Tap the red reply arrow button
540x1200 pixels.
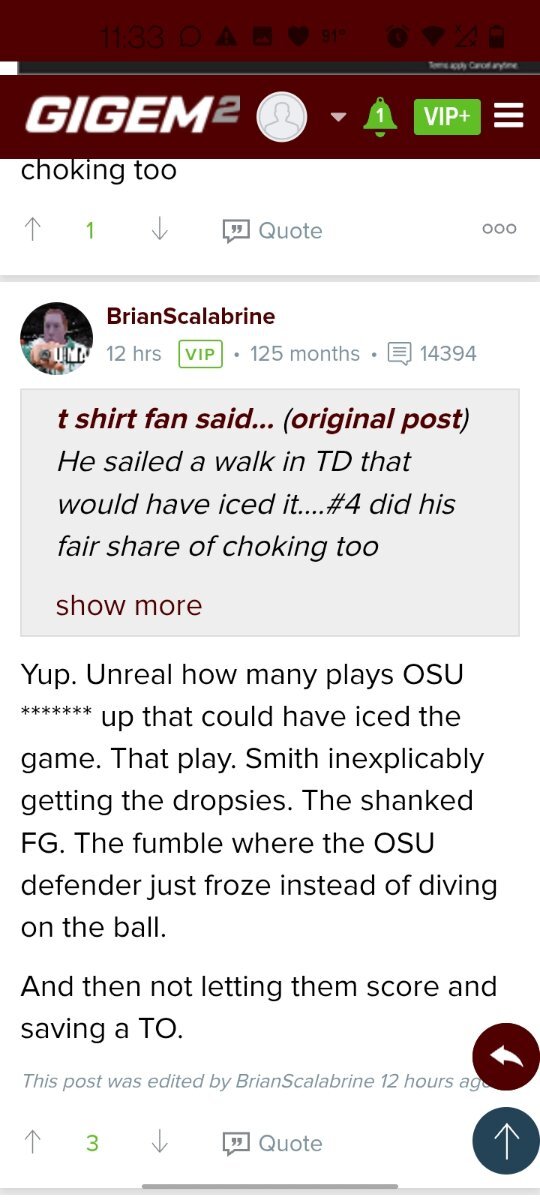pyautogui.click(x=506, y=1056)
